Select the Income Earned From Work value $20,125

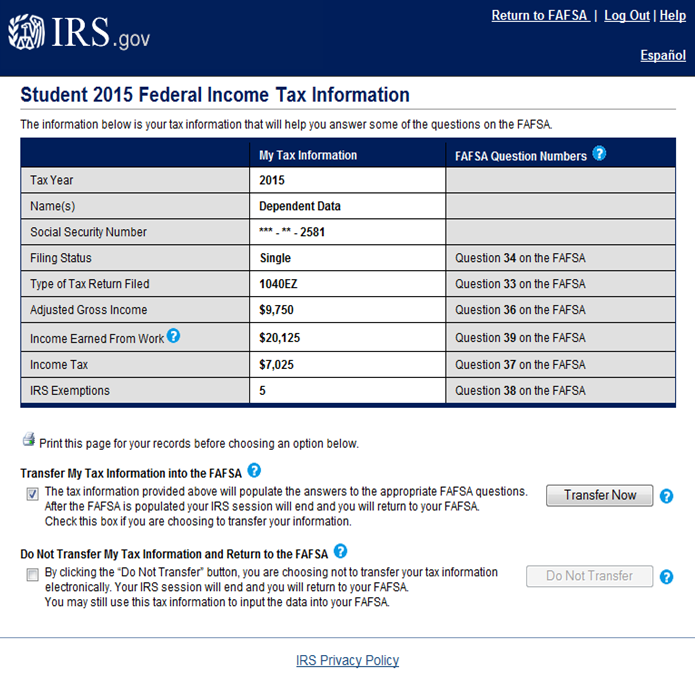279,338
